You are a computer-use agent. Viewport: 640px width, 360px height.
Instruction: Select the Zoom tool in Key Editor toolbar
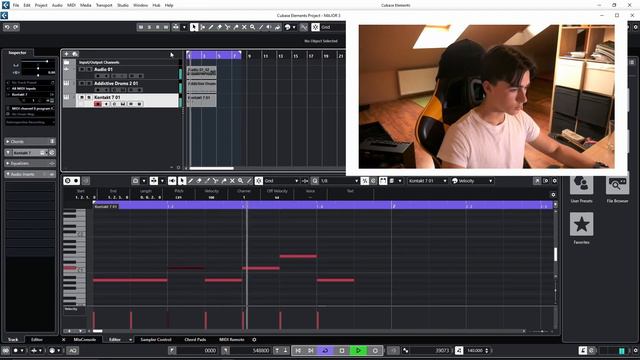[x=240, y=181]
